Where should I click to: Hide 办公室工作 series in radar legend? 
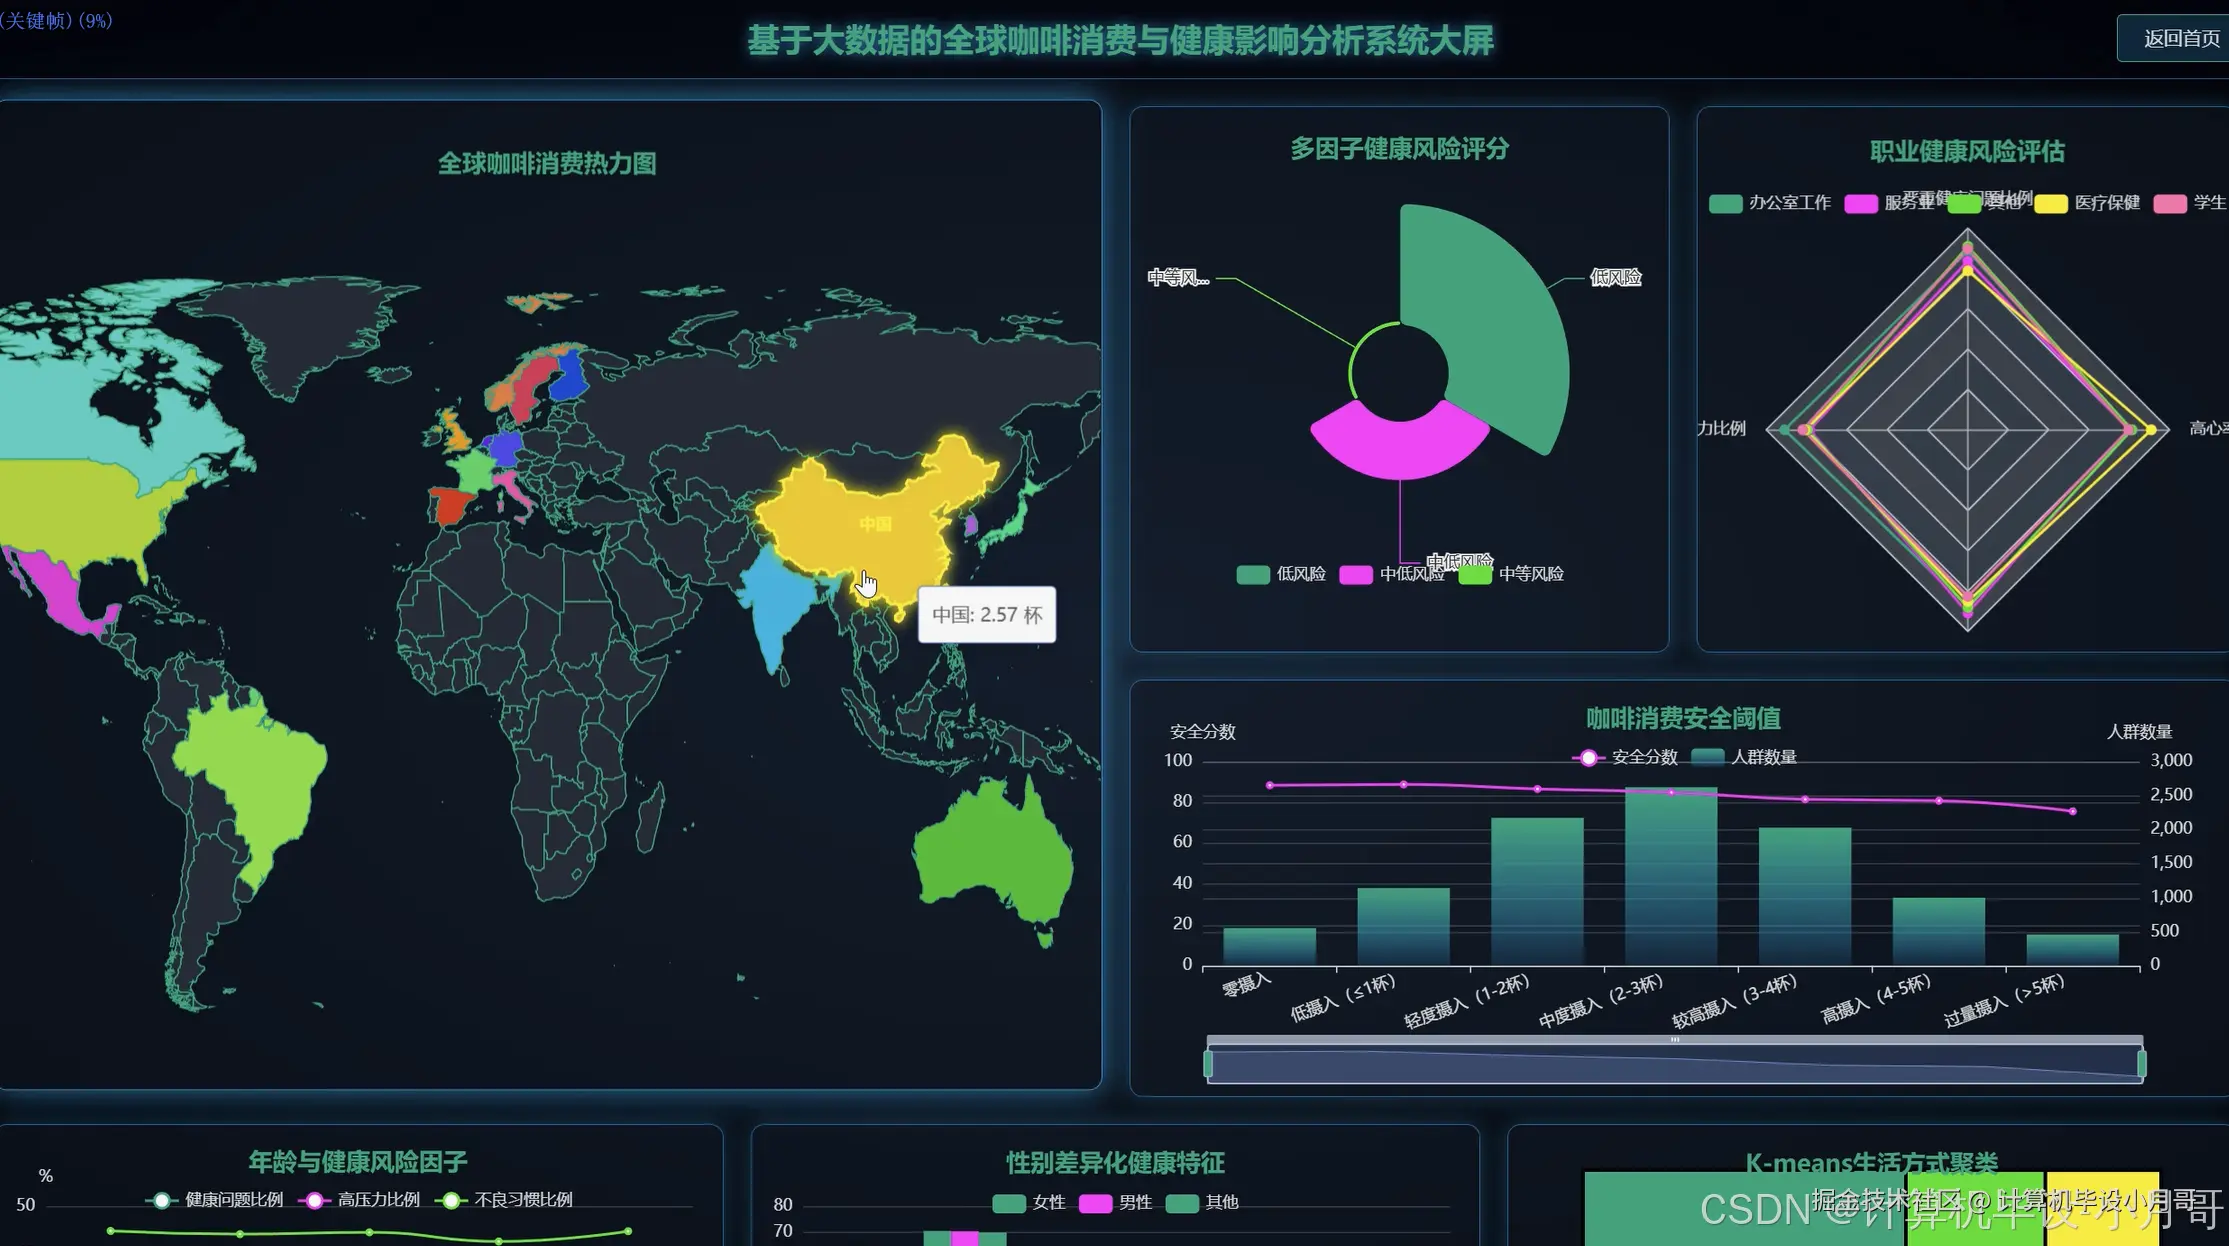tap(1726, 203)
